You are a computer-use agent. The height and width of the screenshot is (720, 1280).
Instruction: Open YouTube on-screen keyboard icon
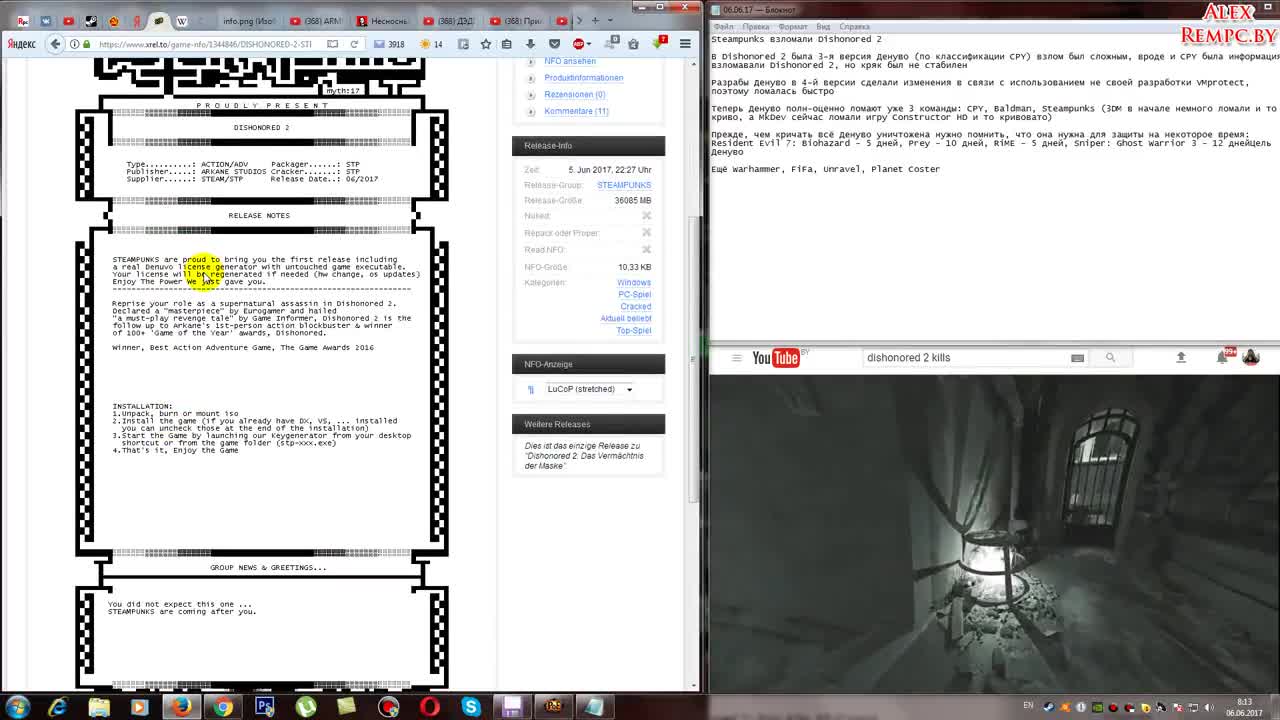click(1077, 358)
